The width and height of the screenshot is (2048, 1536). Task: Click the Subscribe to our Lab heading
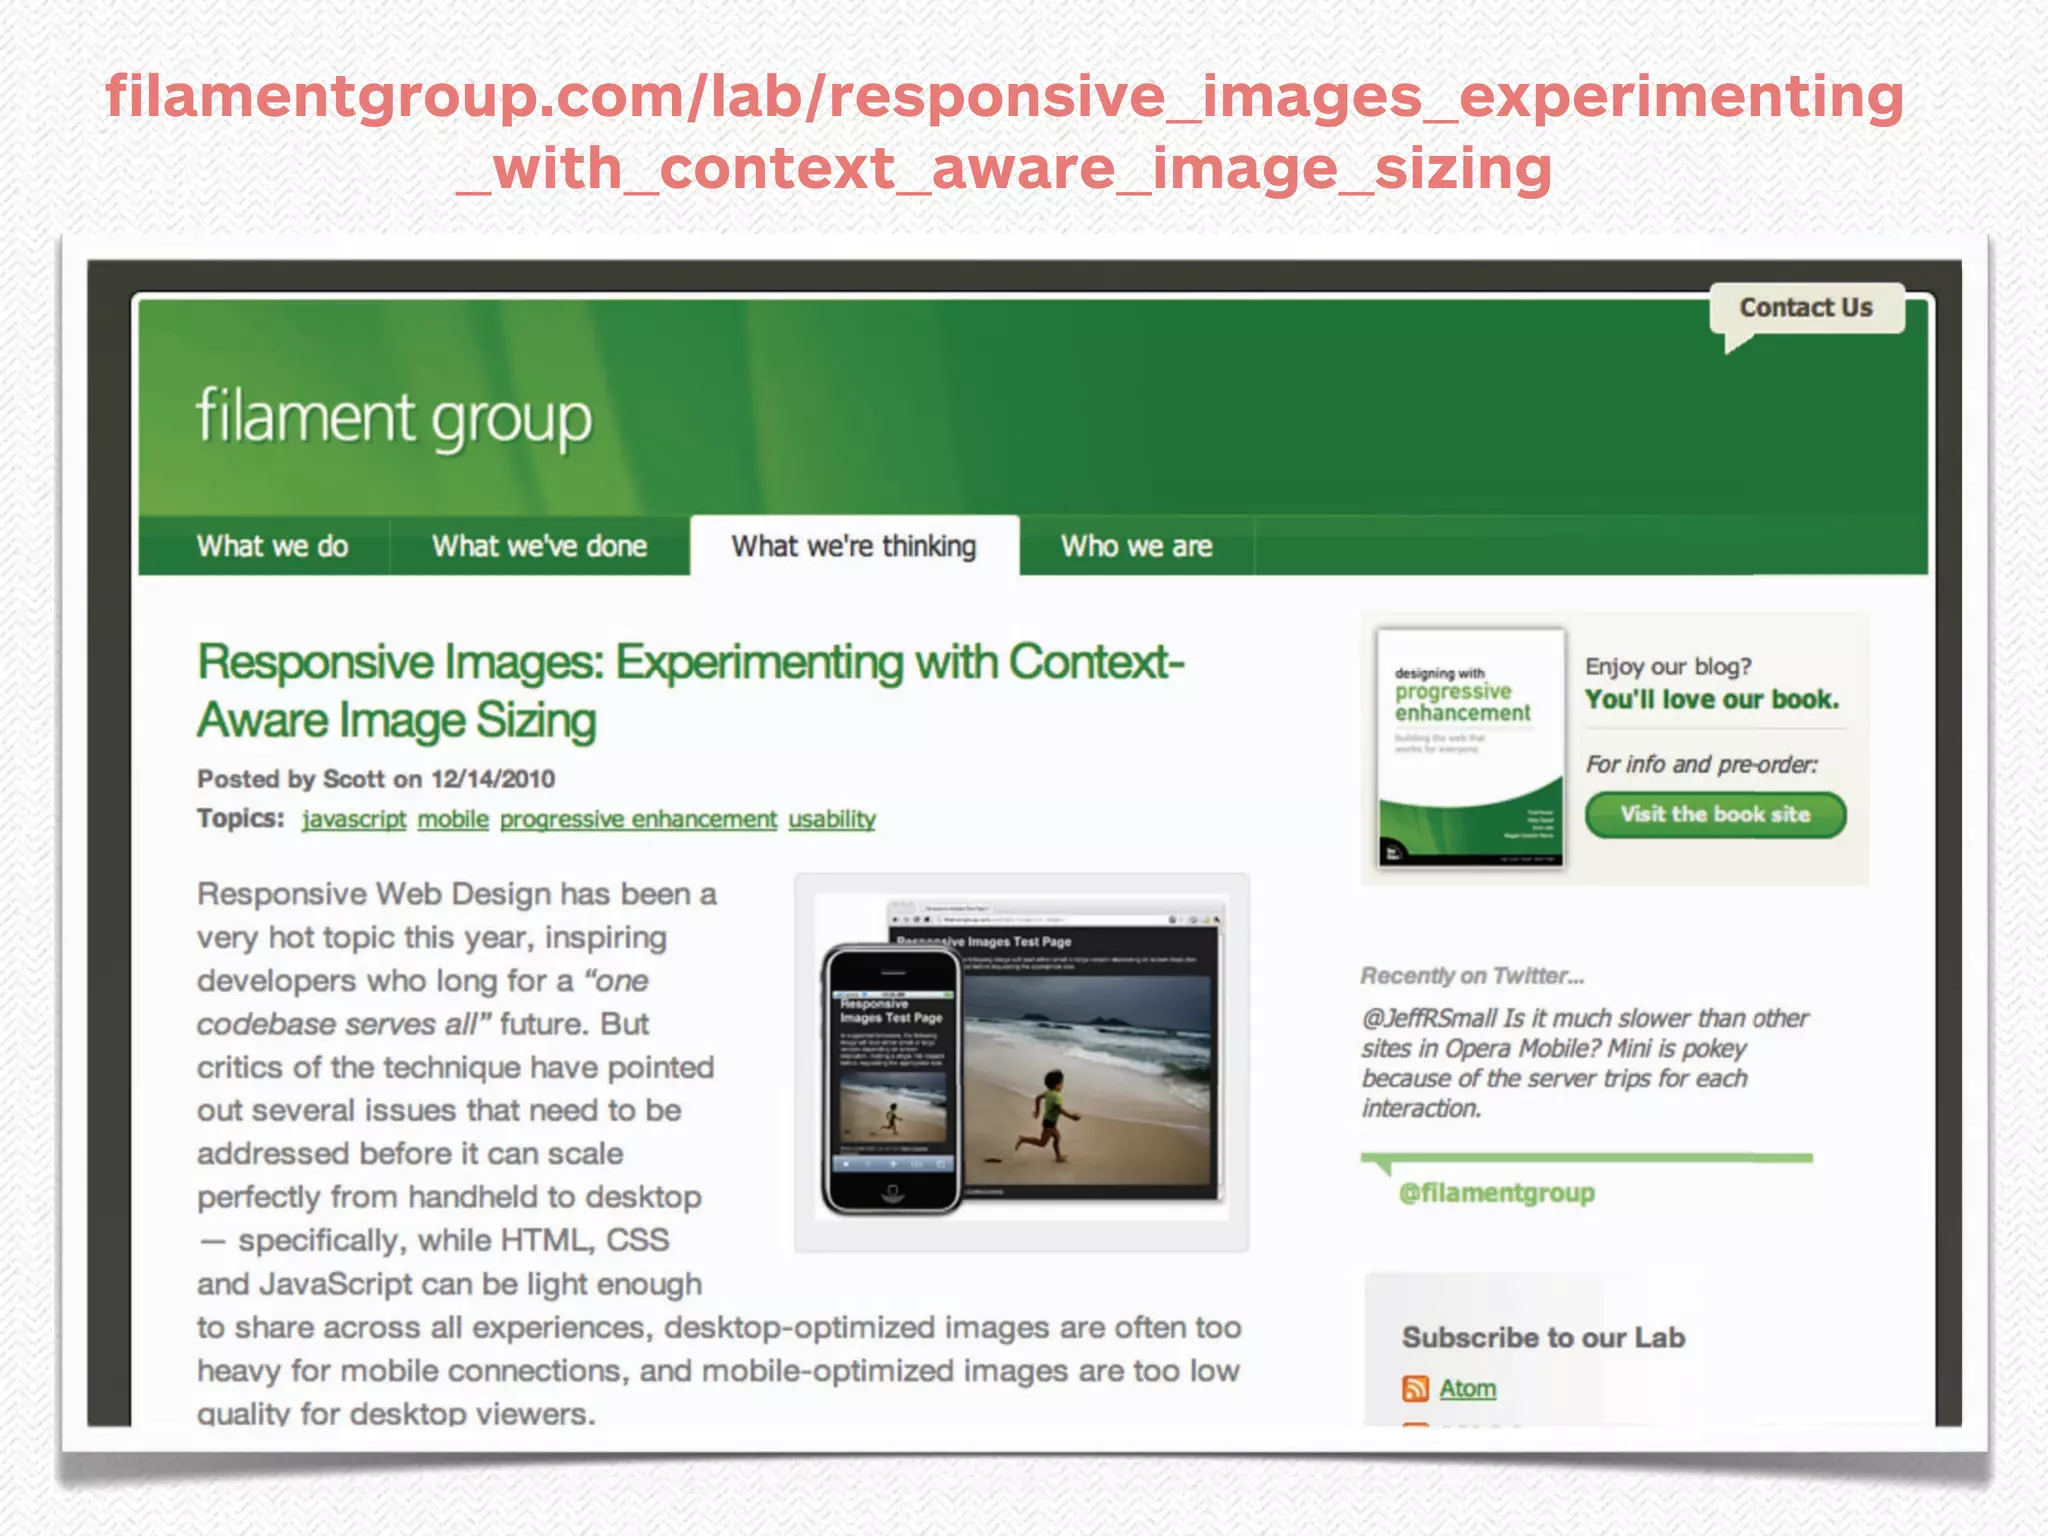(x=1543, y=1337)
